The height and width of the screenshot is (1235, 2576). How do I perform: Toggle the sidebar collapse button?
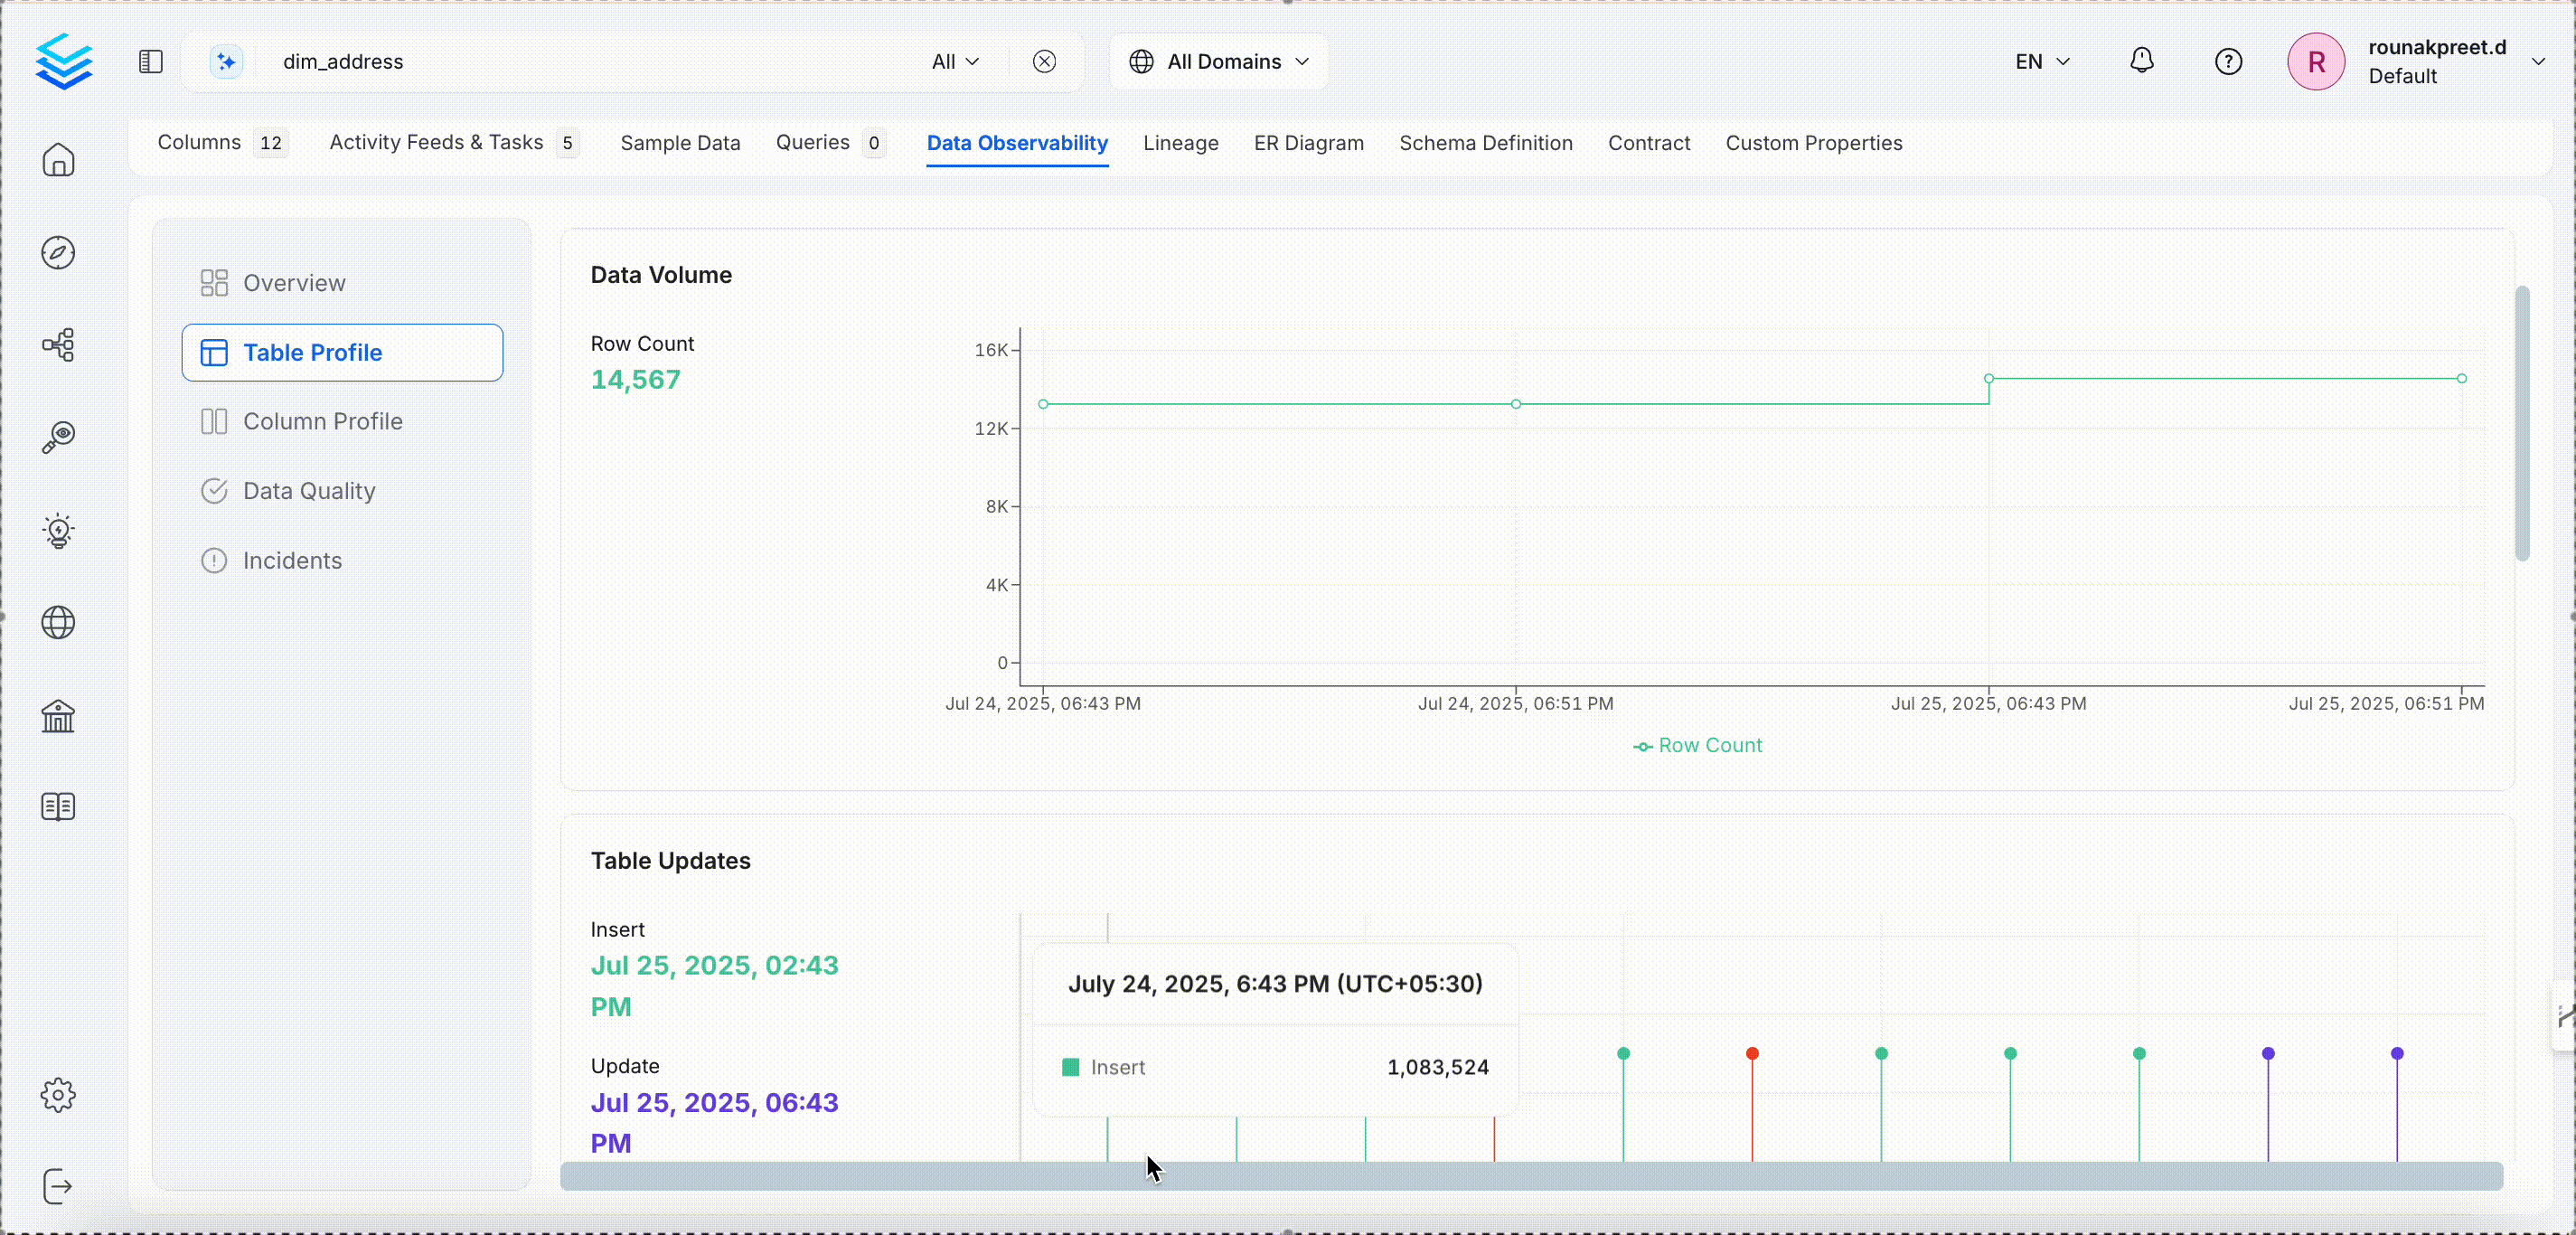pyautogui.click(x=151, y=61)
